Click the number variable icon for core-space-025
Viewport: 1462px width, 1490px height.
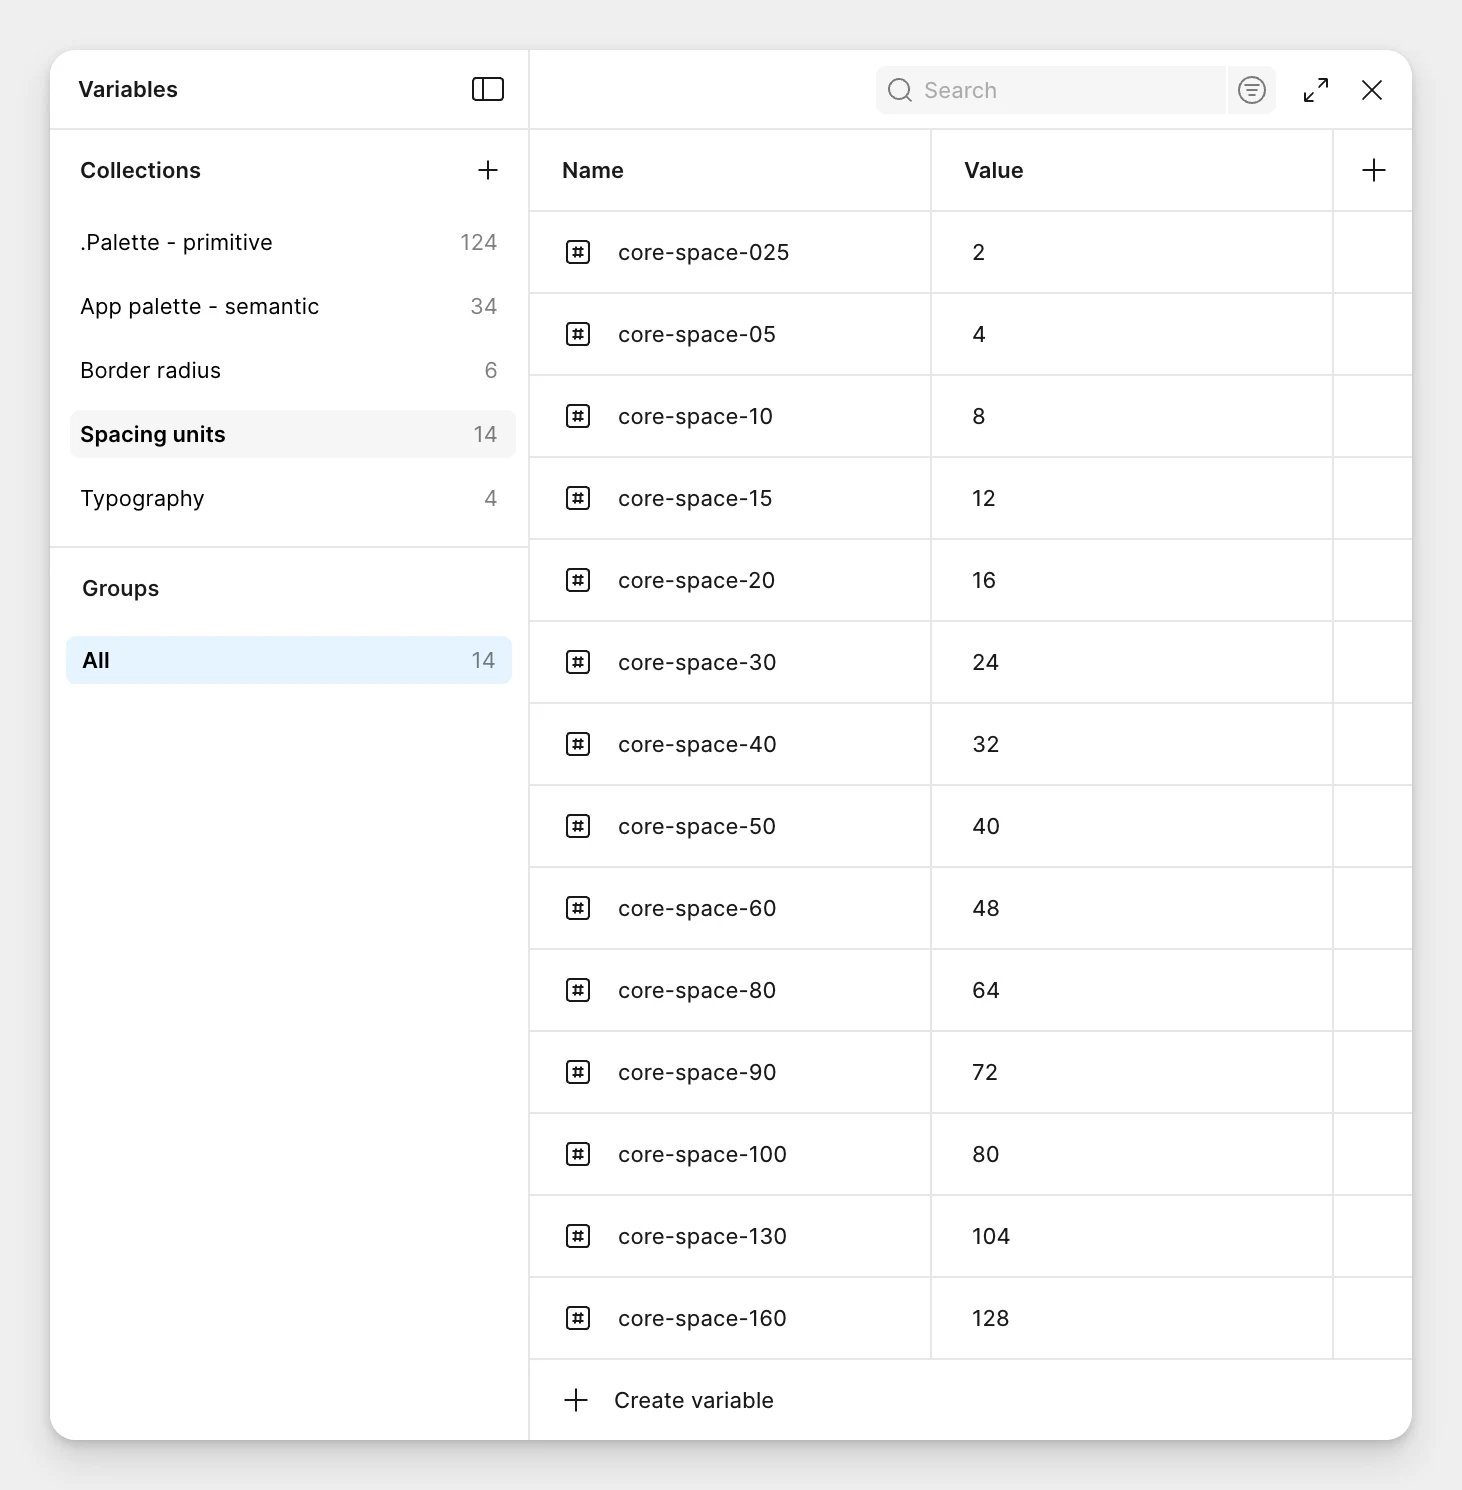click(x=578, y=252)
